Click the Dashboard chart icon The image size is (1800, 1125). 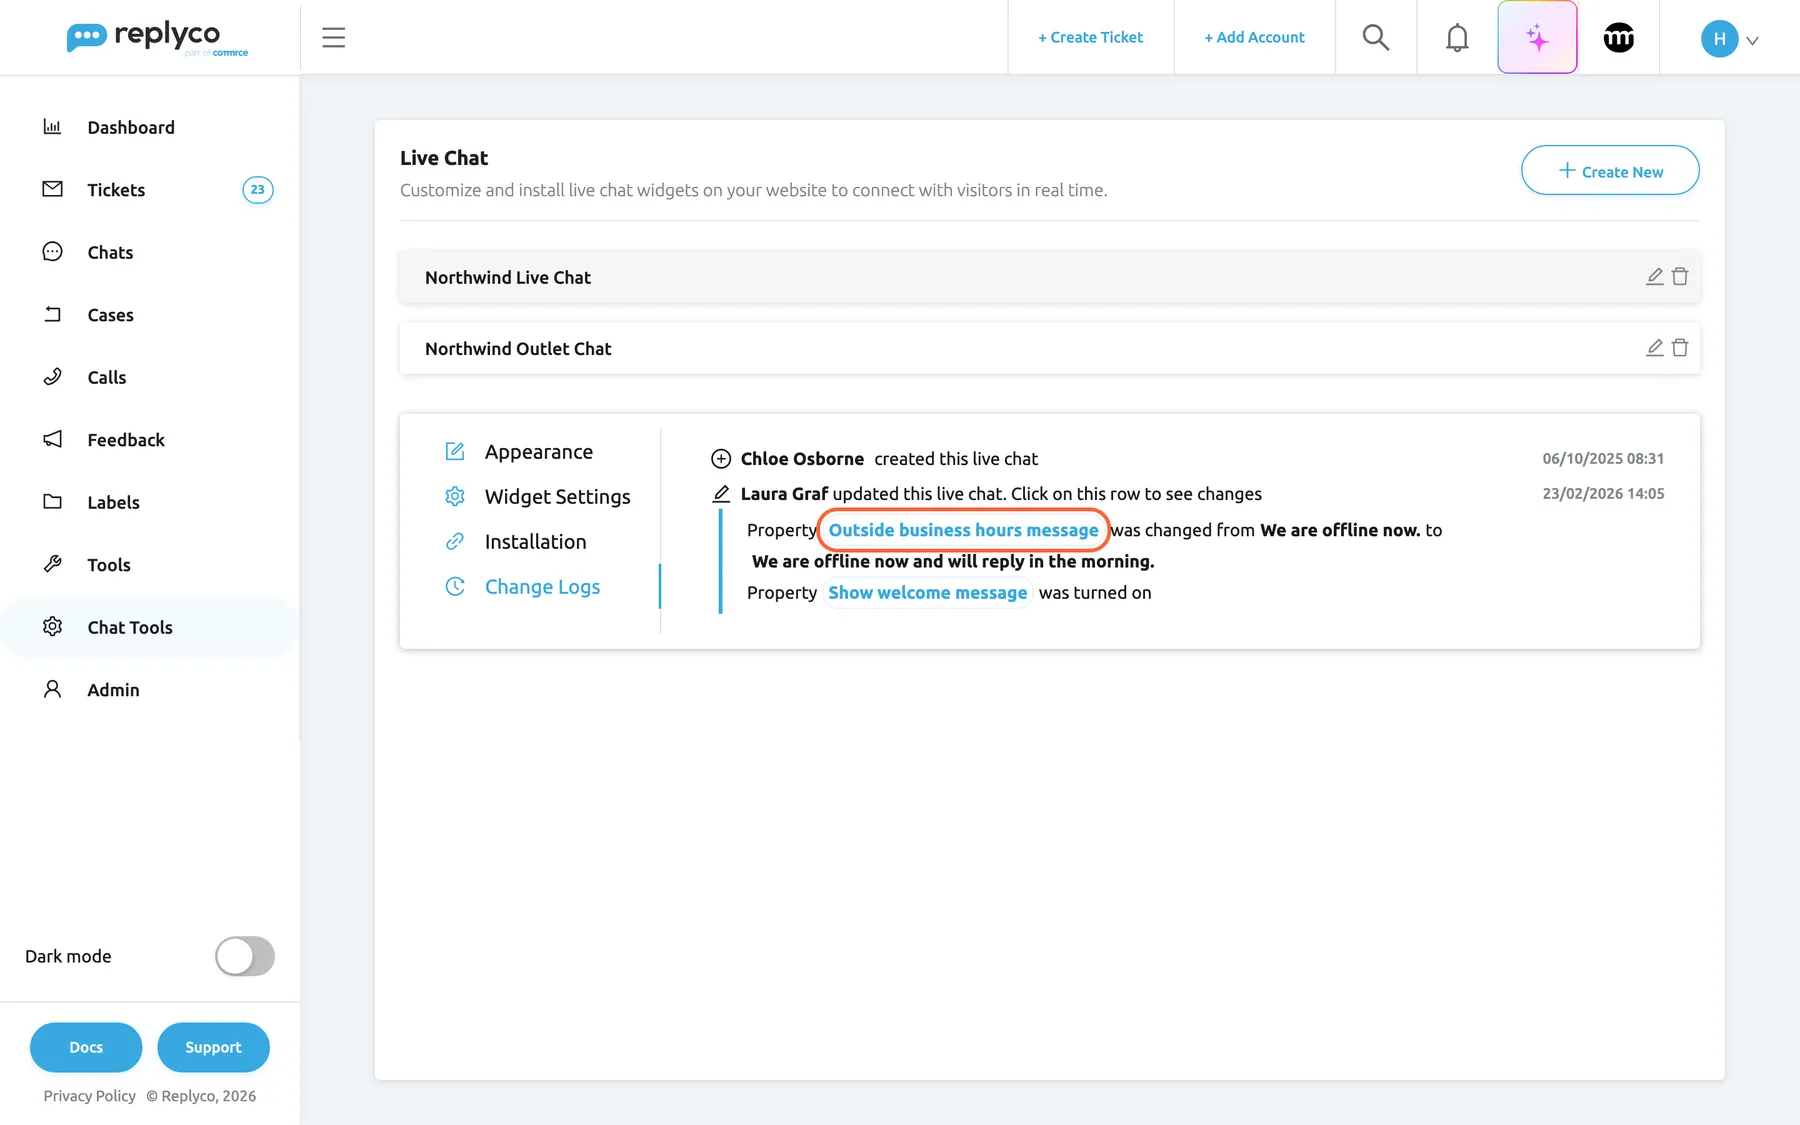52,126
